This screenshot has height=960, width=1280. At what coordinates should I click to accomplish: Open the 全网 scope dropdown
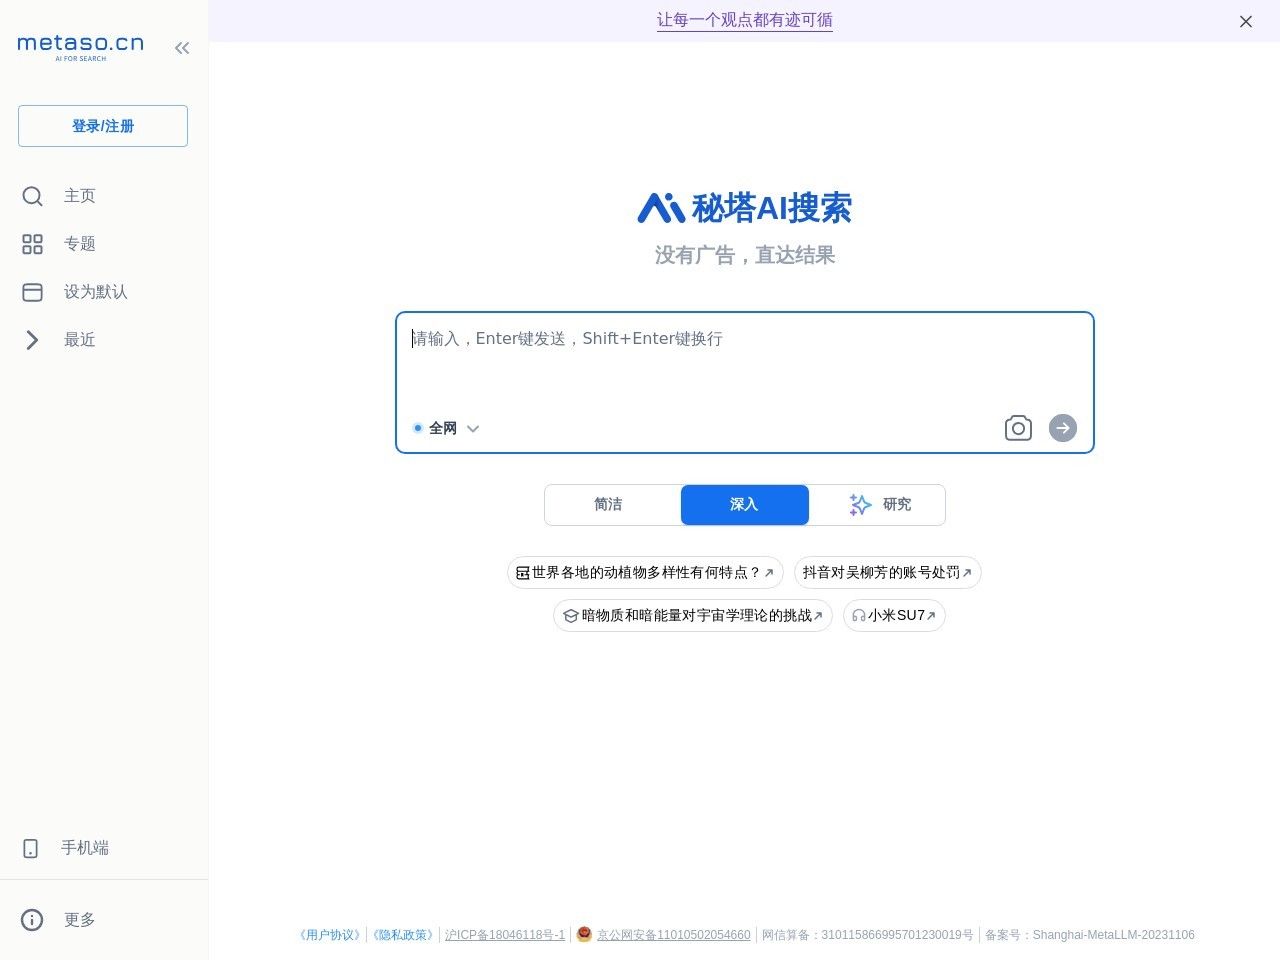[446, 428]
